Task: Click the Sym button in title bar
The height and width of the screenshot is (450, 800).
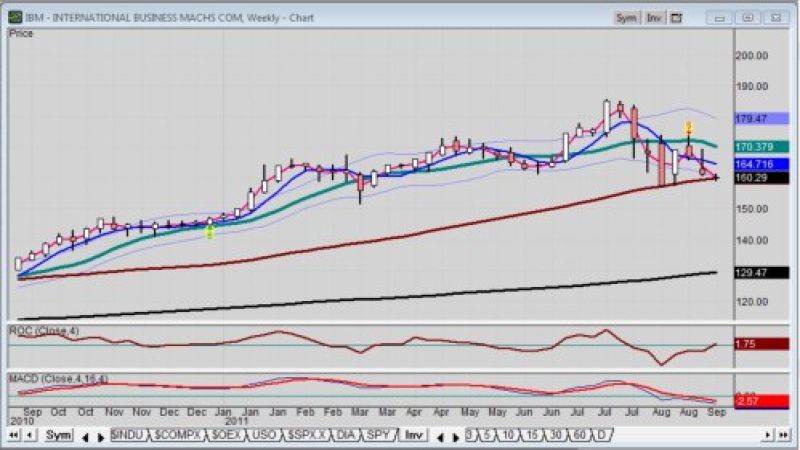Action: pyautogui.click(x=626, y=18)
